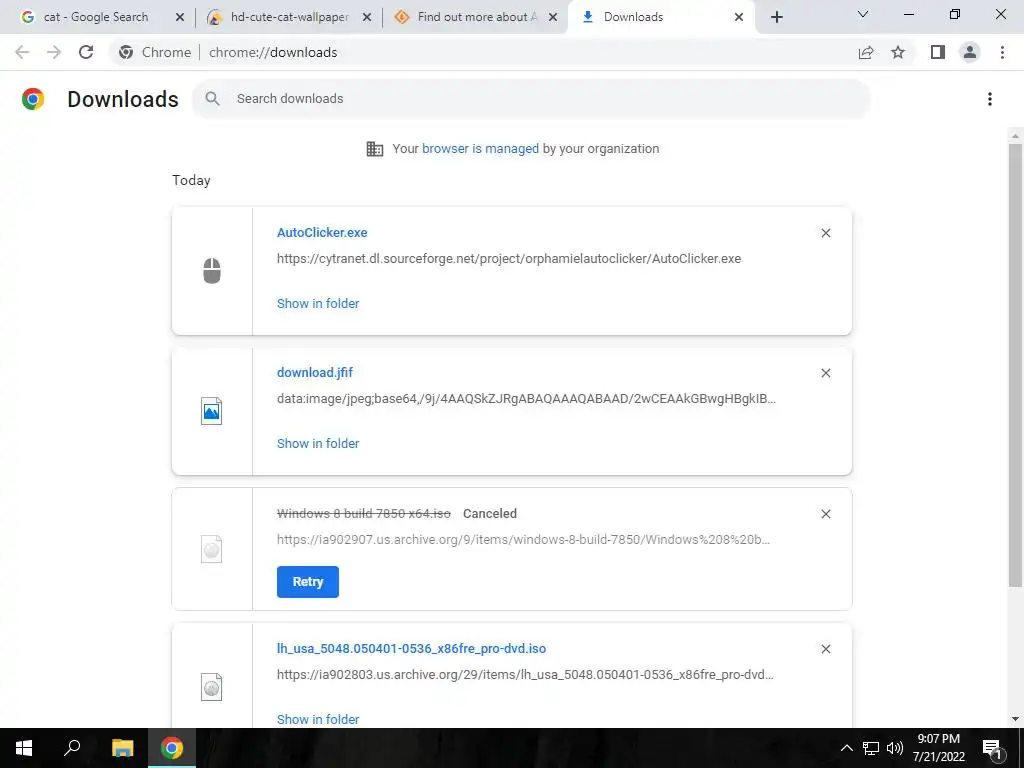Click the scrollbar down arrow
The image size is (1024, 768).
1015,719
